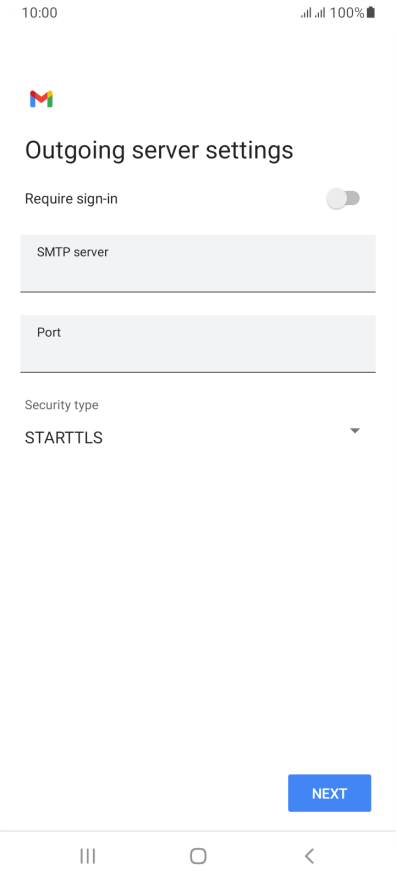Tap the second signal strength icon
Image resolution: width=396 pixels, height=880 pixels.
[320, 12]
